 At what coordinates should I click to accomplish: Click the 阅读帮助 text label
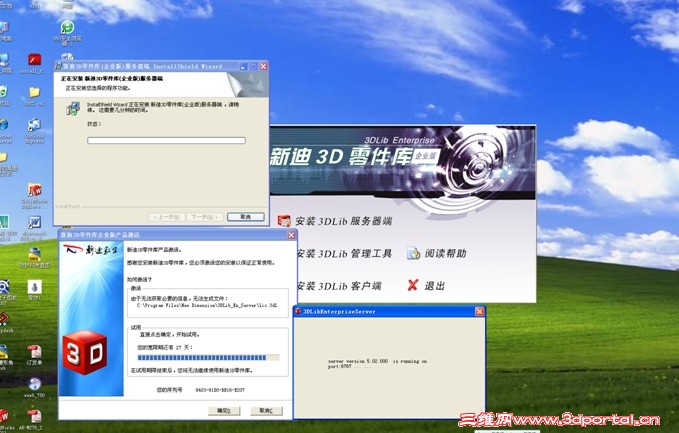(446, 253)
